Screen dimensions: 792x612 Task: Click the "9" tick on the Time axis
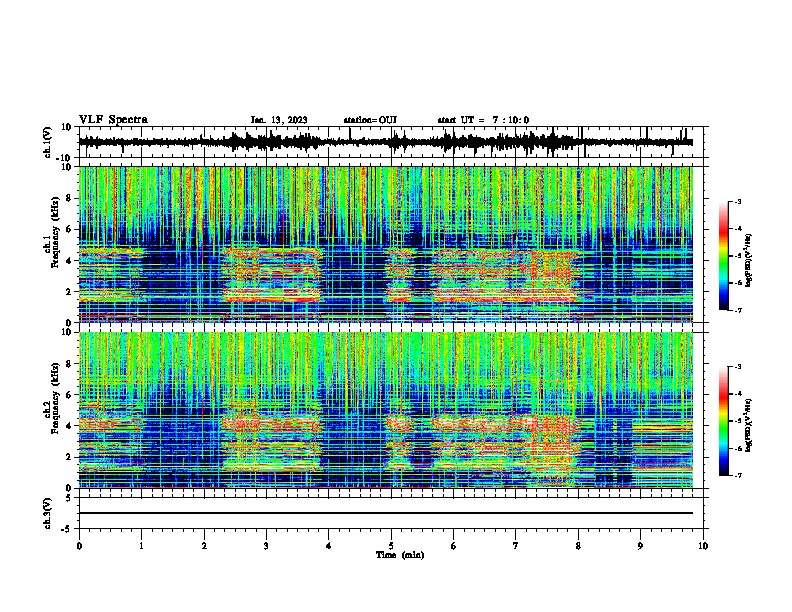point(640,546)
